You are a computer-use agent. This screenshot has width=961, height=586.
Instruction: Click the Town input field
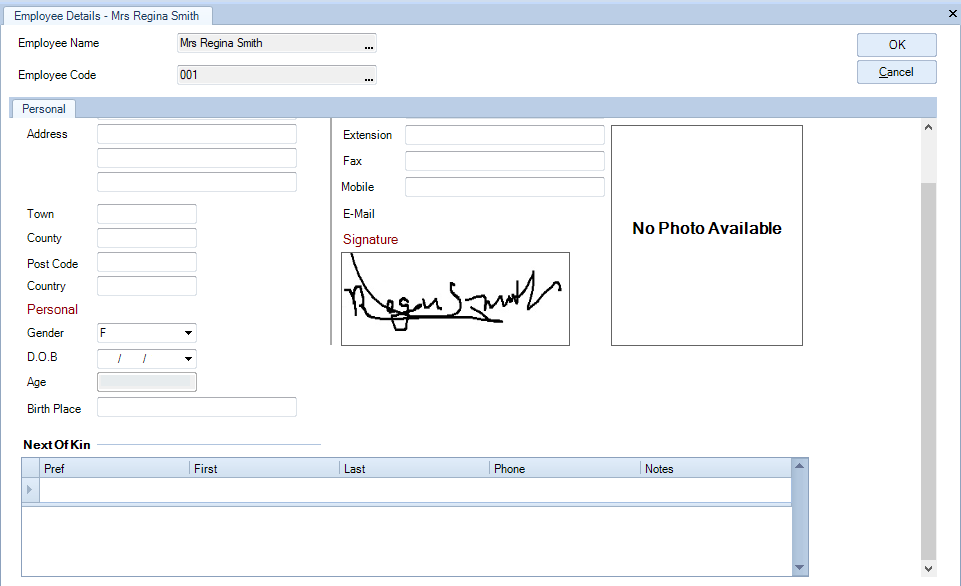coord(147,214)
